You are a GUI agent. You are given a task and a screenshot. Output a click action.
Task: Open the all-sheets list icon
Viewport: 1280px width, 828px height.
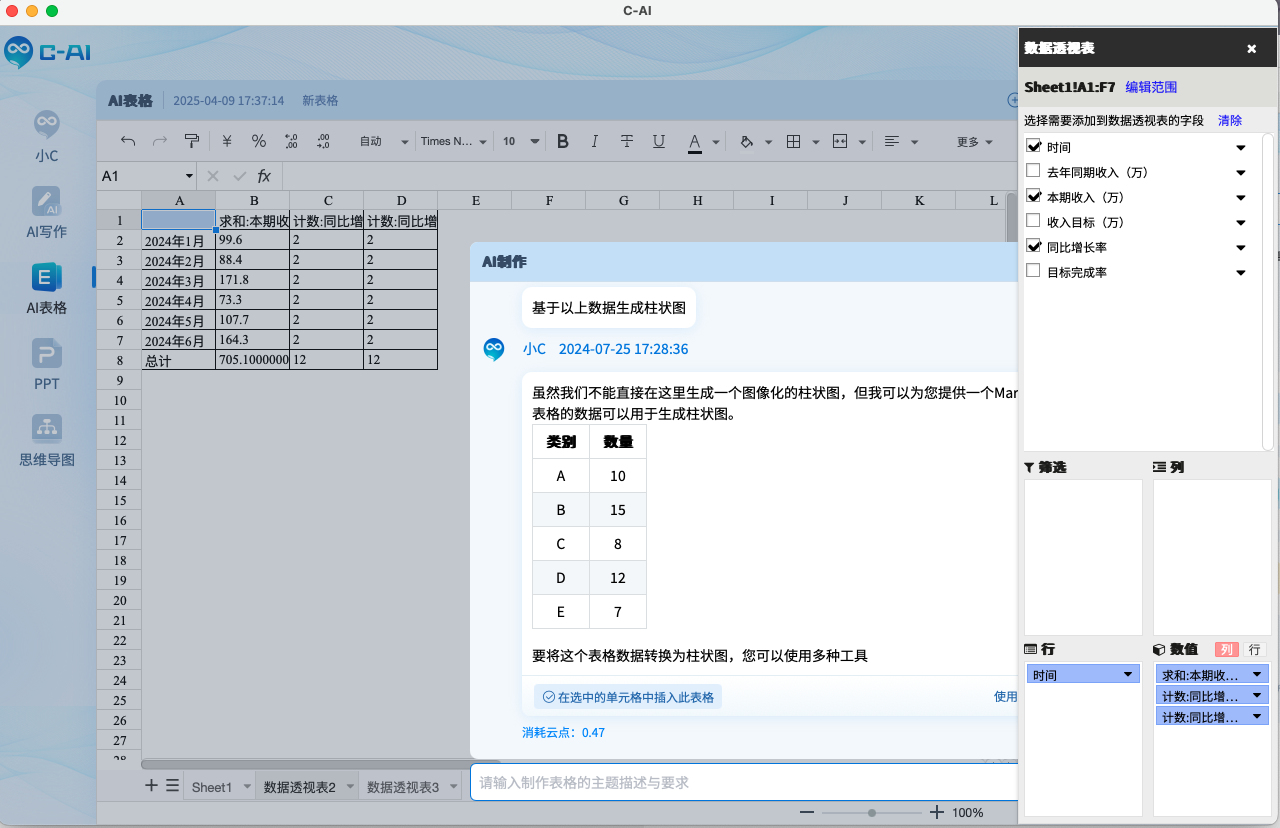(x=172, y=785)
